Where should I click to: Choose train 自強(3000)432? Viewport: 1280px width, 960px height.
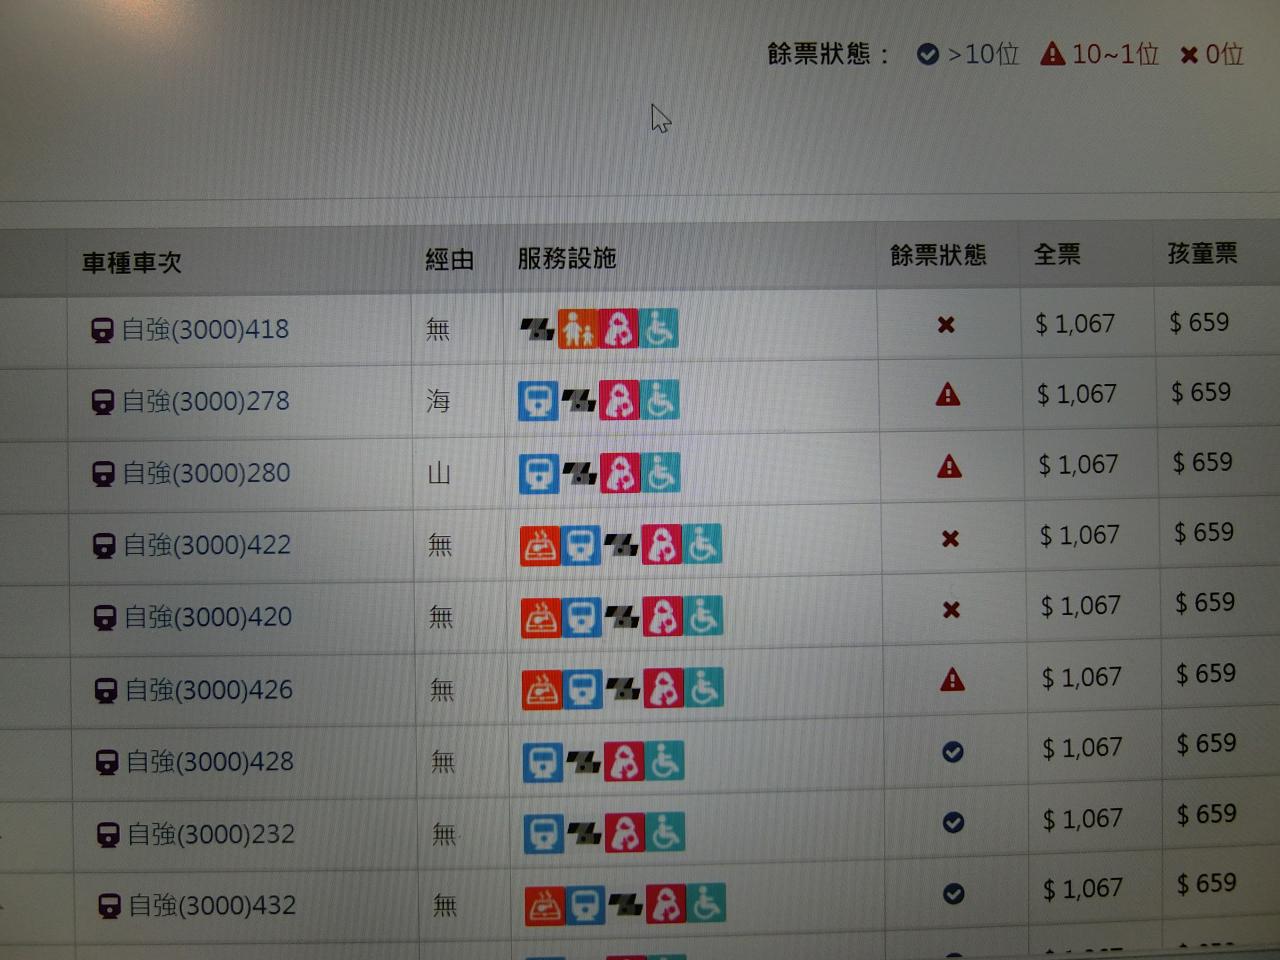(212, 906)
